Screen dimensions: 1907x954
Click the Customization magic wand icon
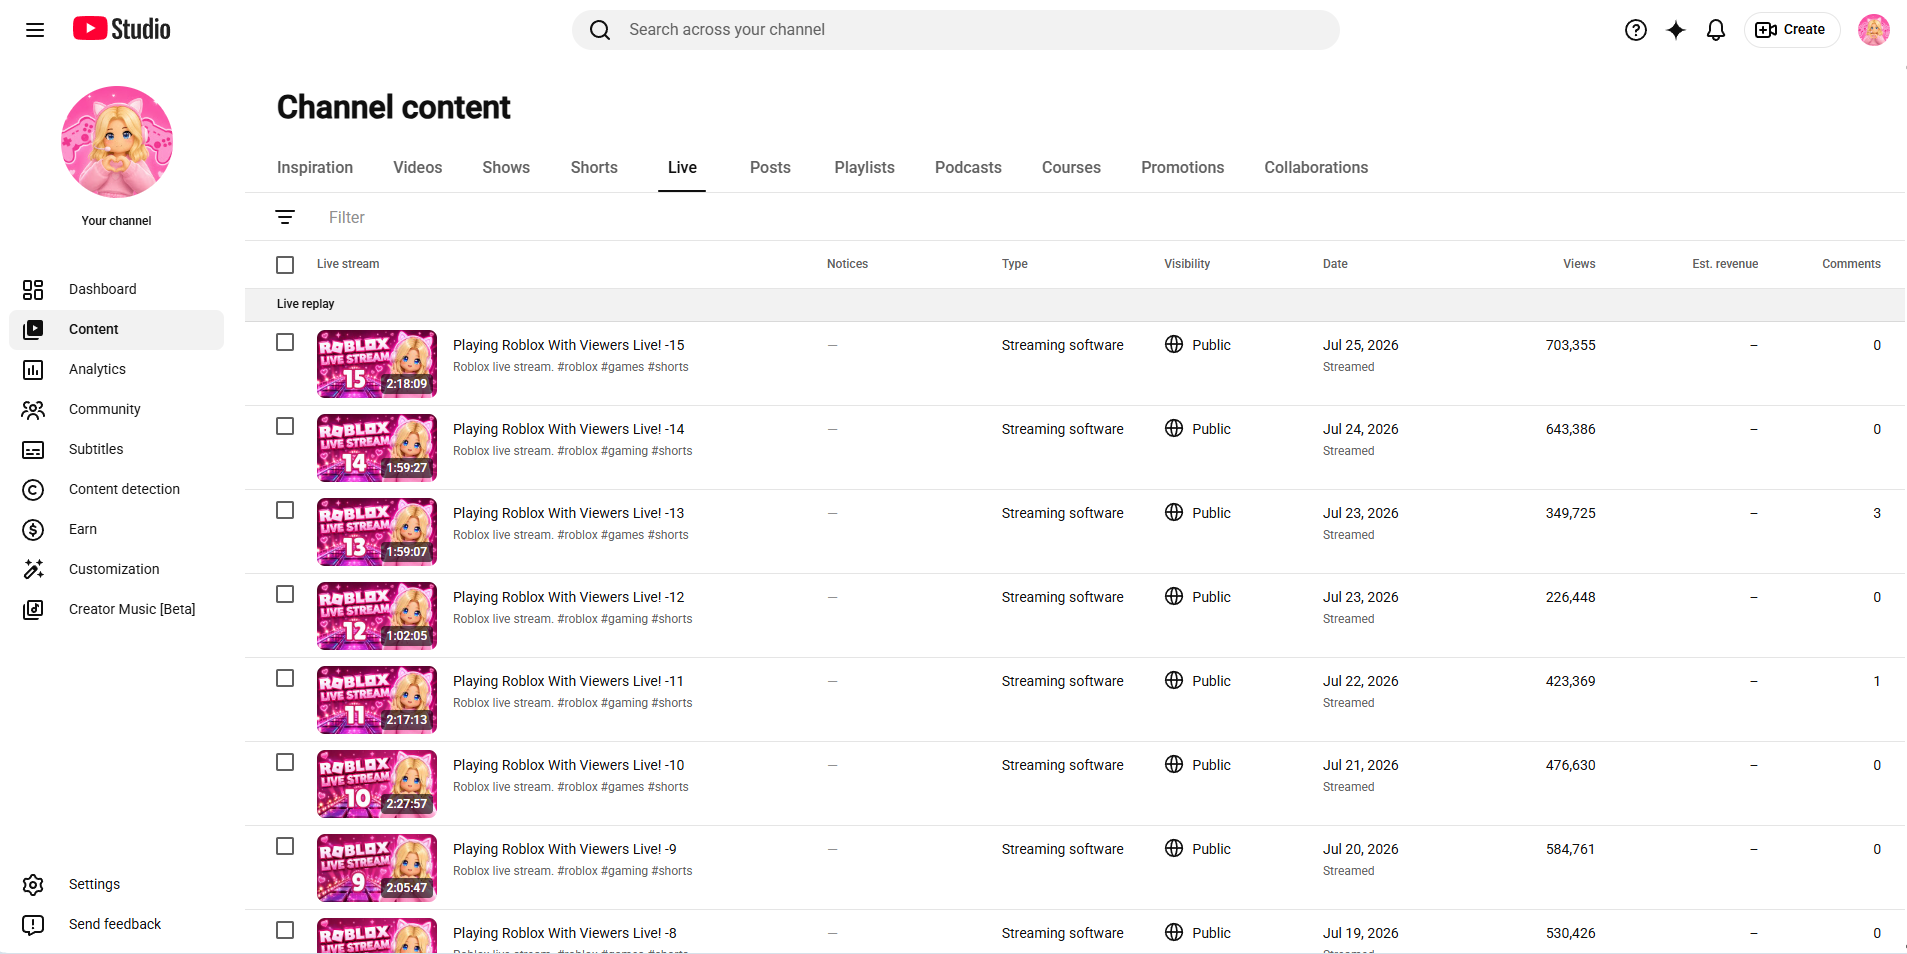click(33, 569)
